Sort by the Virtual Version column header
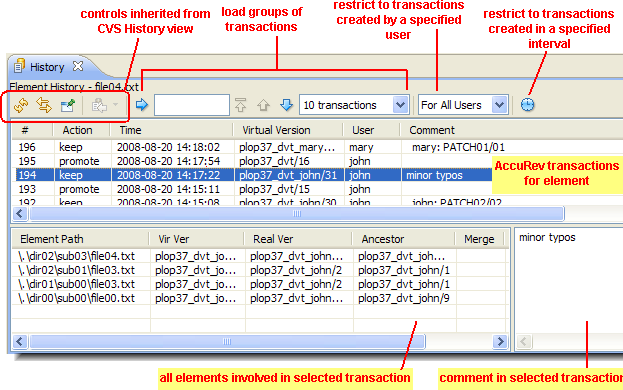This screenshot has height=390, width=623. [288, 130]
